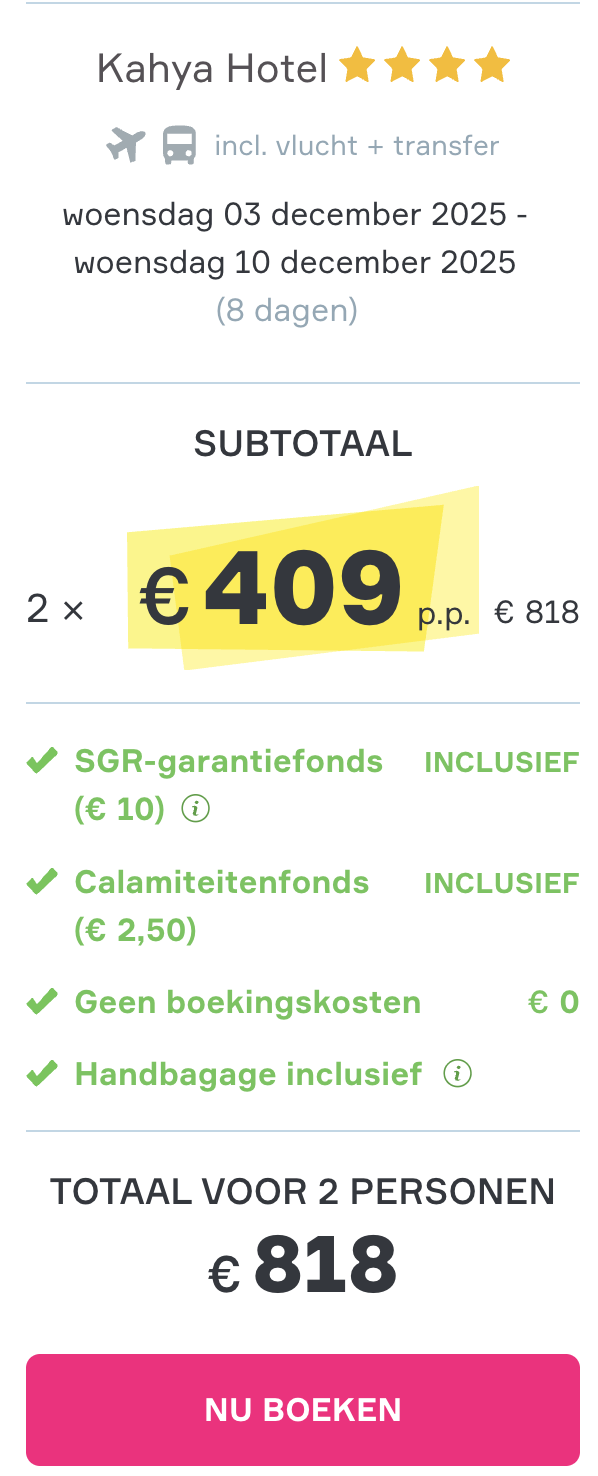
Task: Expand the SUBTOTAAL section
Action: point(303,442)
